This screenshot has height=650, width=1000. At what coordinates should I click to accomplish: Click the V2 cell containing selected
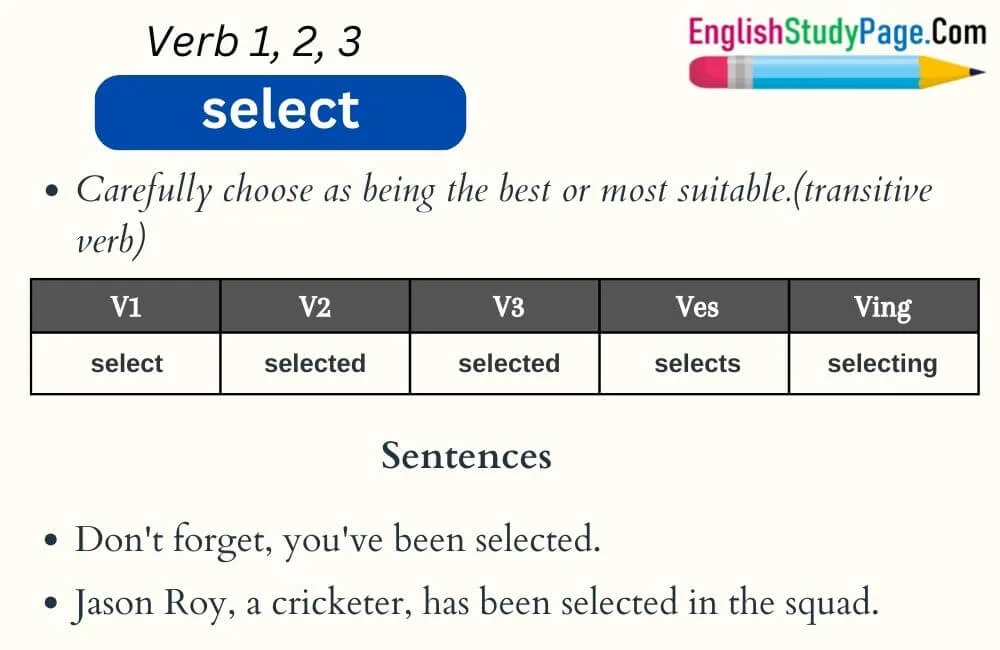coord(315,364)
